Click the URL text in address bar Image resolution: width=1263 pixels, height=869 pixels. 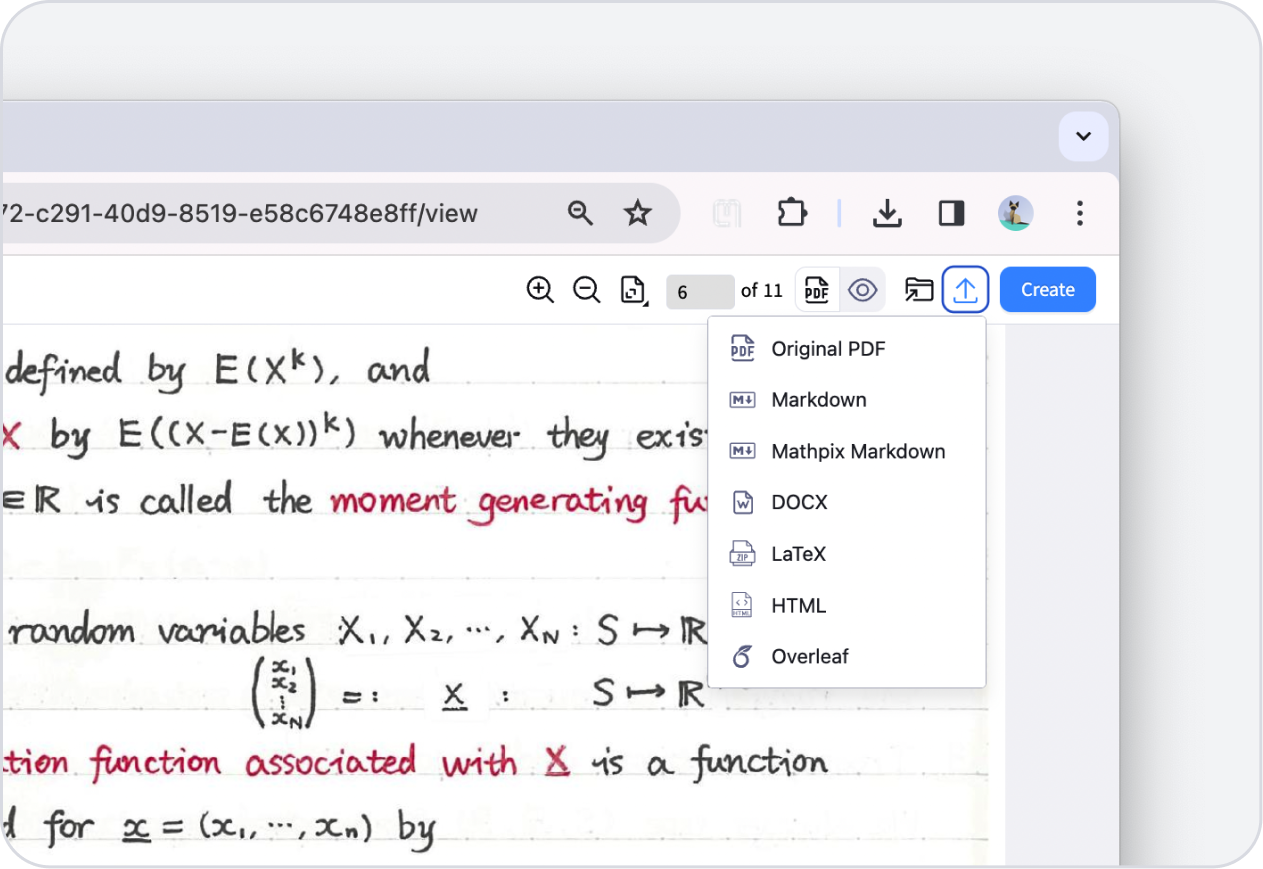[241, 213]
